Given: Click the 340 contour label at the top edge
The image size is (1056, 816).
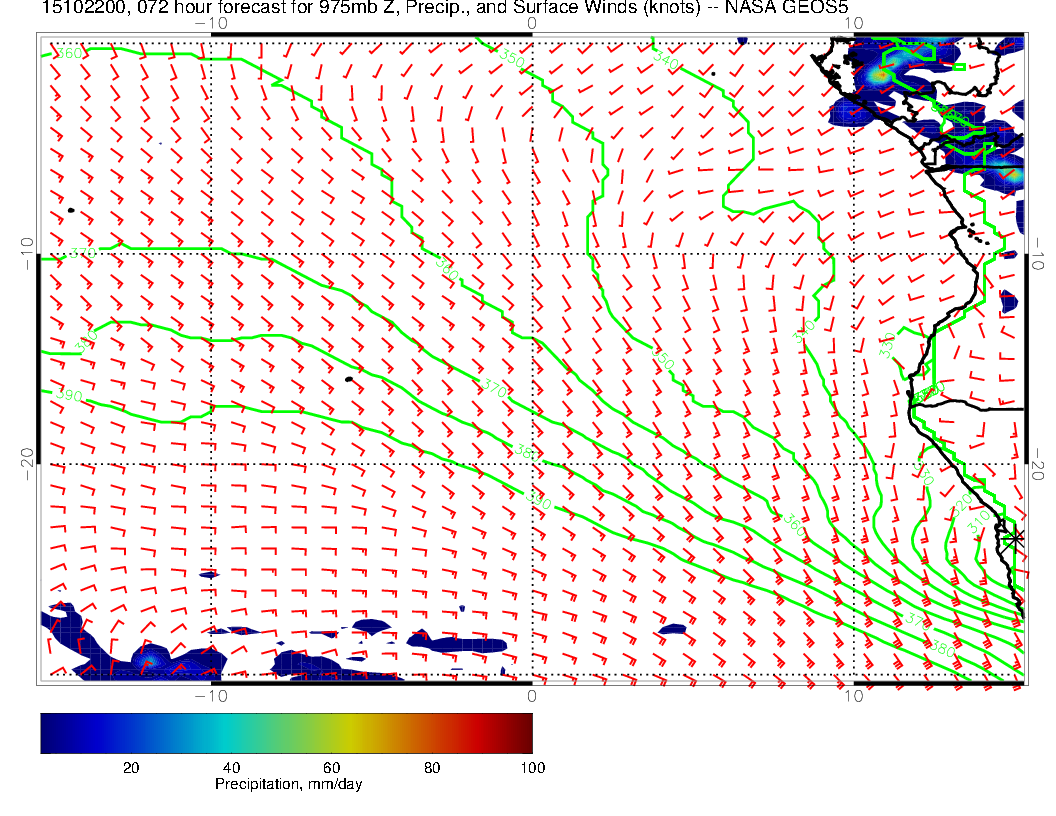Looking at the screenshot, I should pos(665,58).
